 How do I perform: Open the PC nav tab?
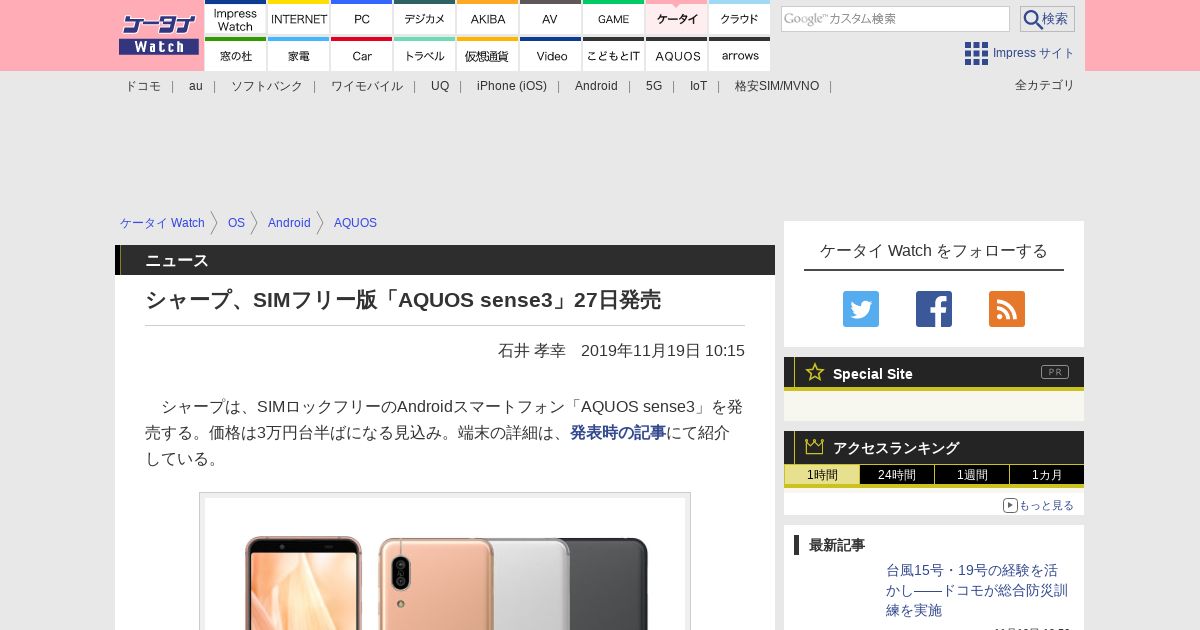tap(362, 18)
